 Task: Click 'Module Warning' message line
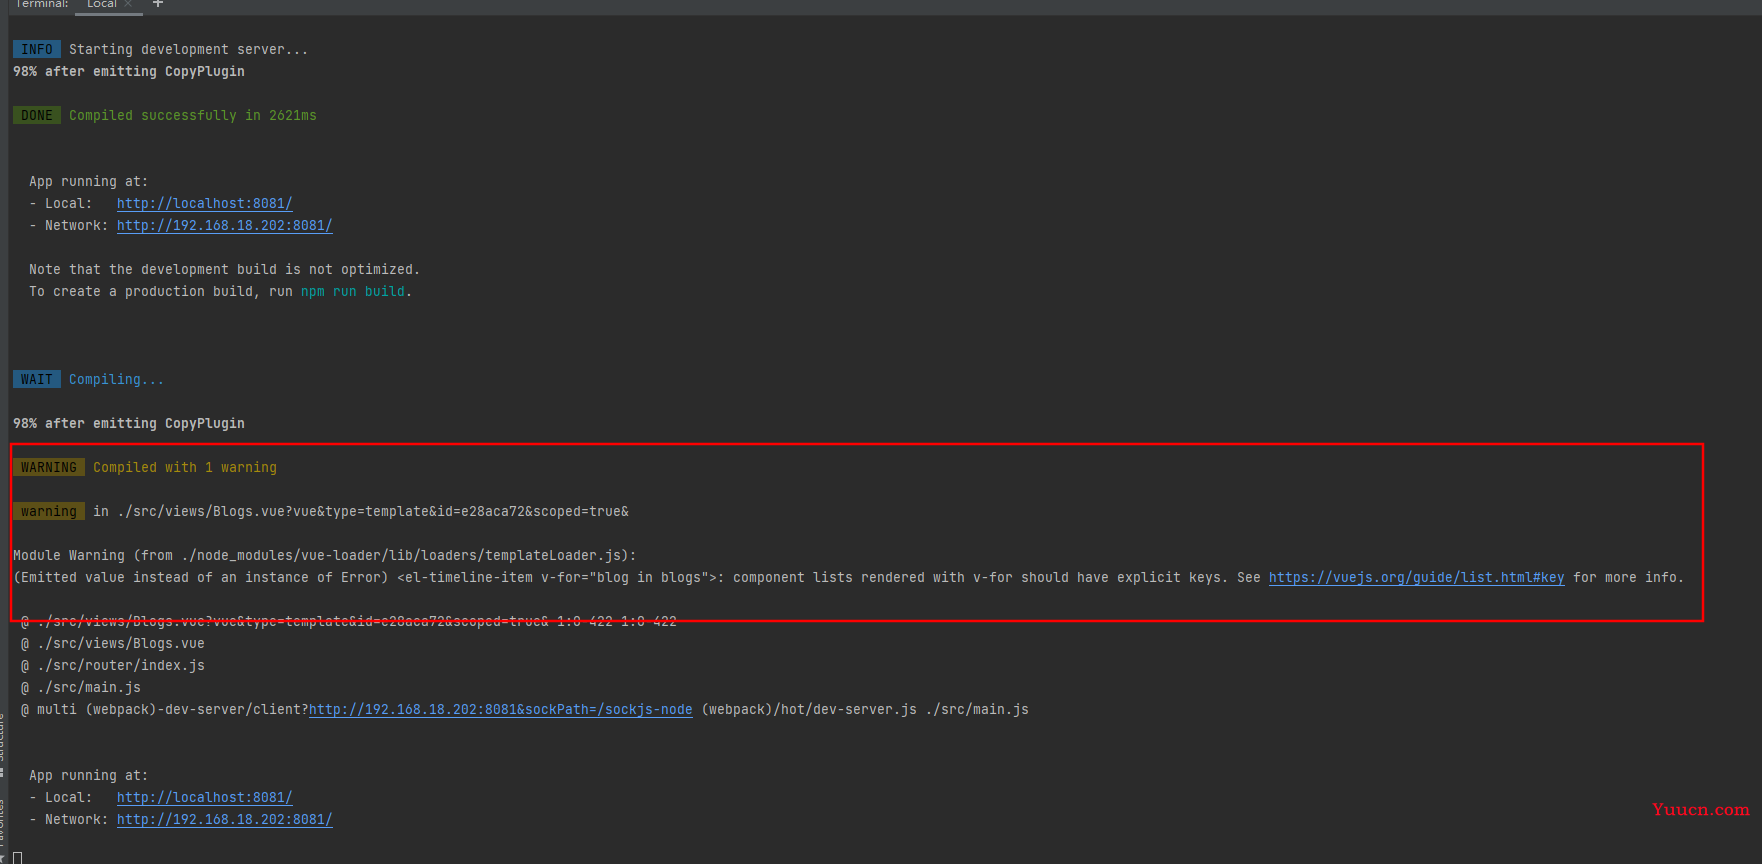[x=324, y=555]
